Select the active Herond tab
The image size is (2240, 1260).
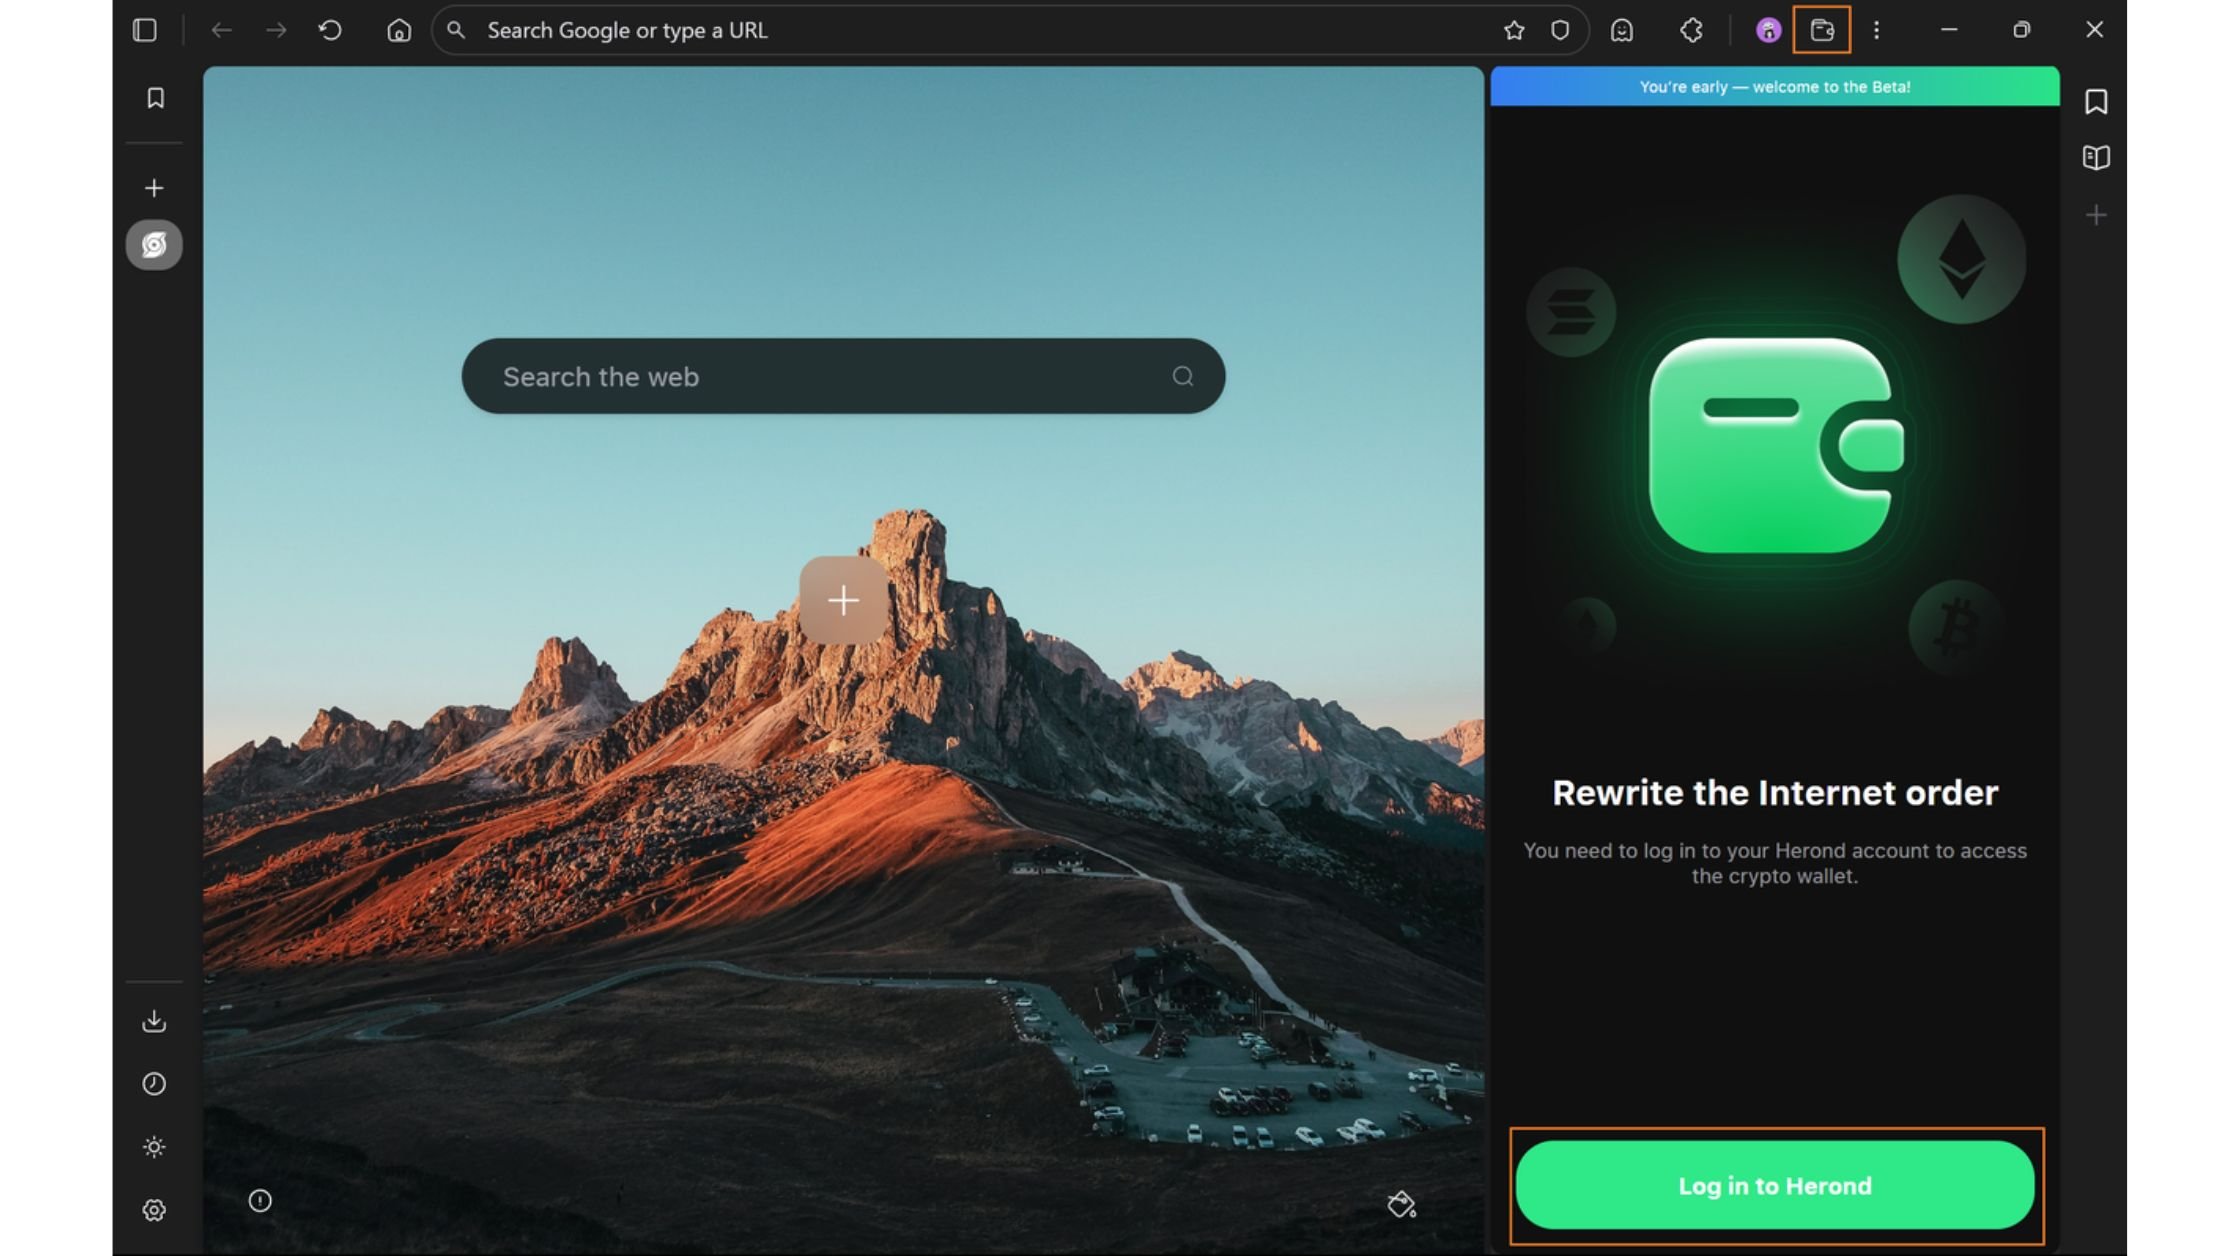pyautogui.click(x=154, y=245)
